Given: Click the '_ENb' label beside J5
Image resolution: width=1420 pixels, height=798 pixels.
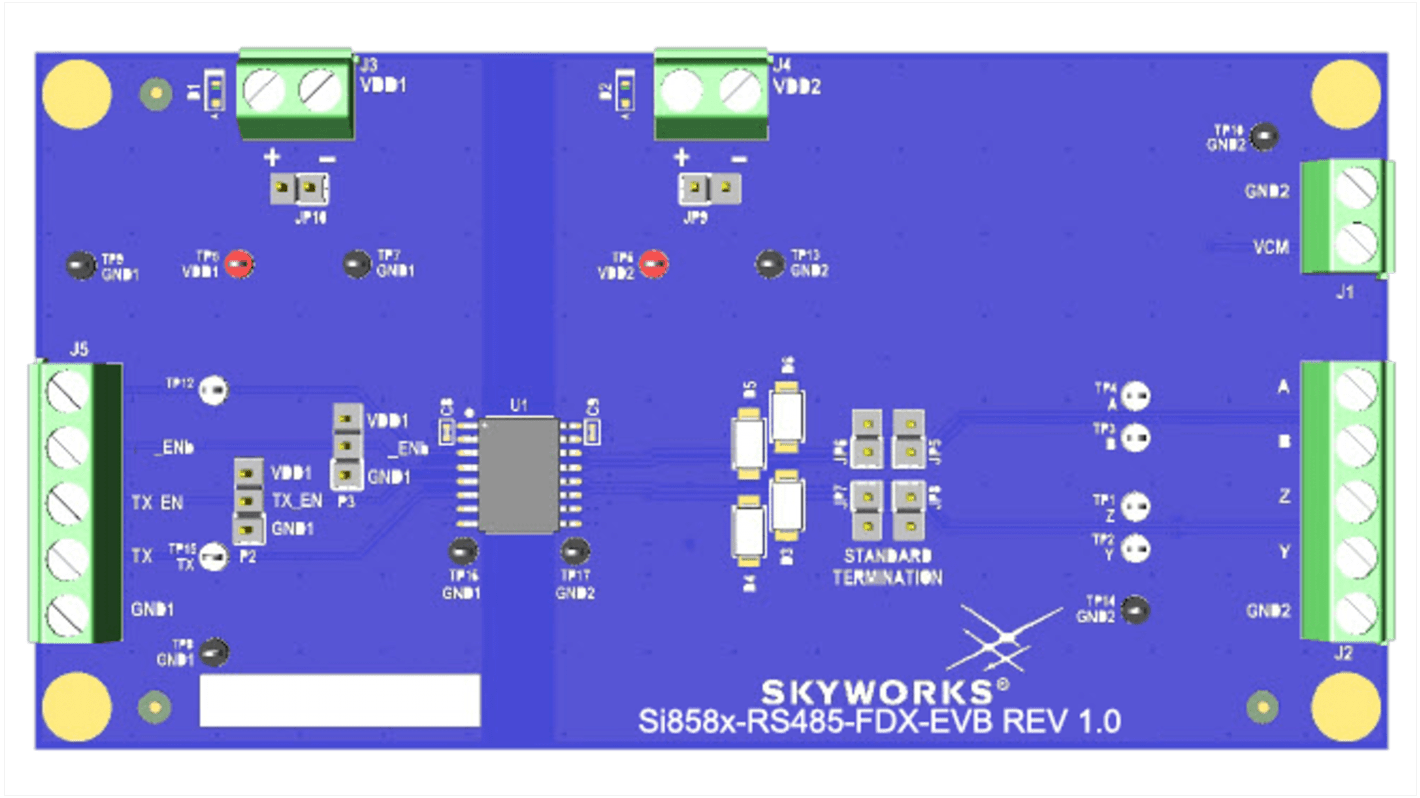Looking at the screenshot, I should click(x=172, y=448).
